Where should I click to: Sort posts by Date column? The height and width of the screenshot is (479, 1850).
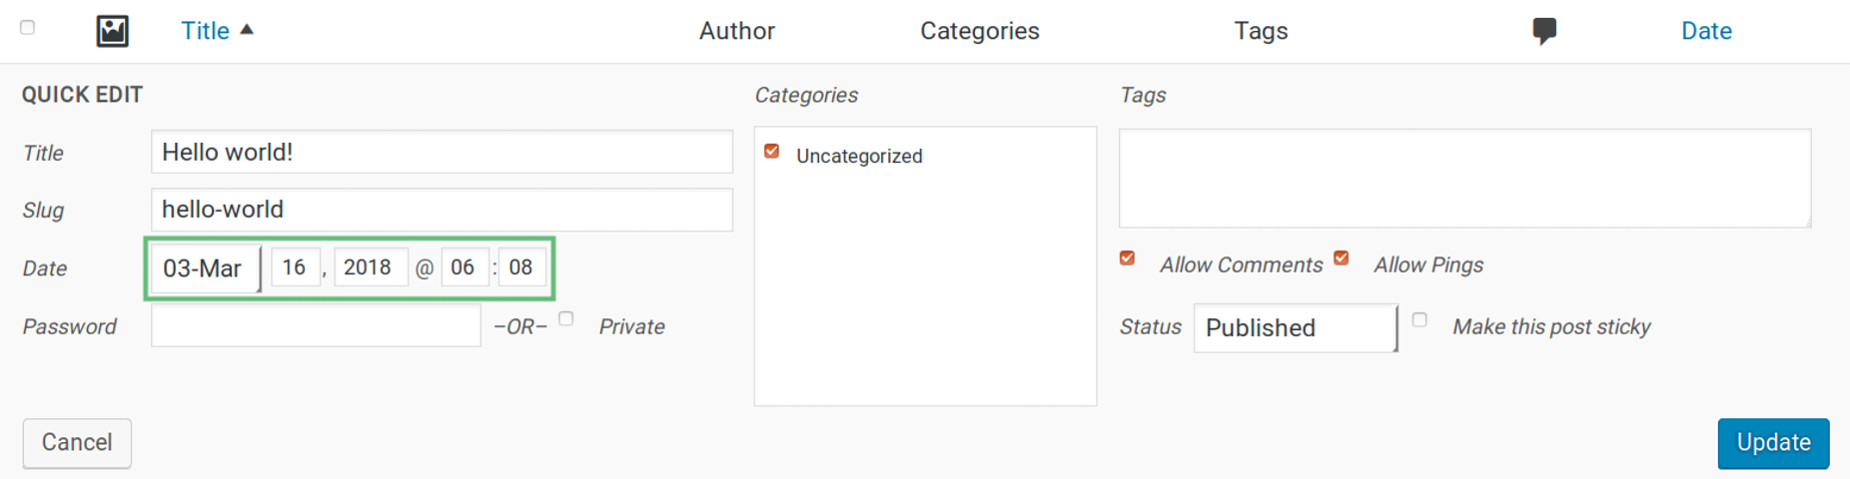point(1706,31)
